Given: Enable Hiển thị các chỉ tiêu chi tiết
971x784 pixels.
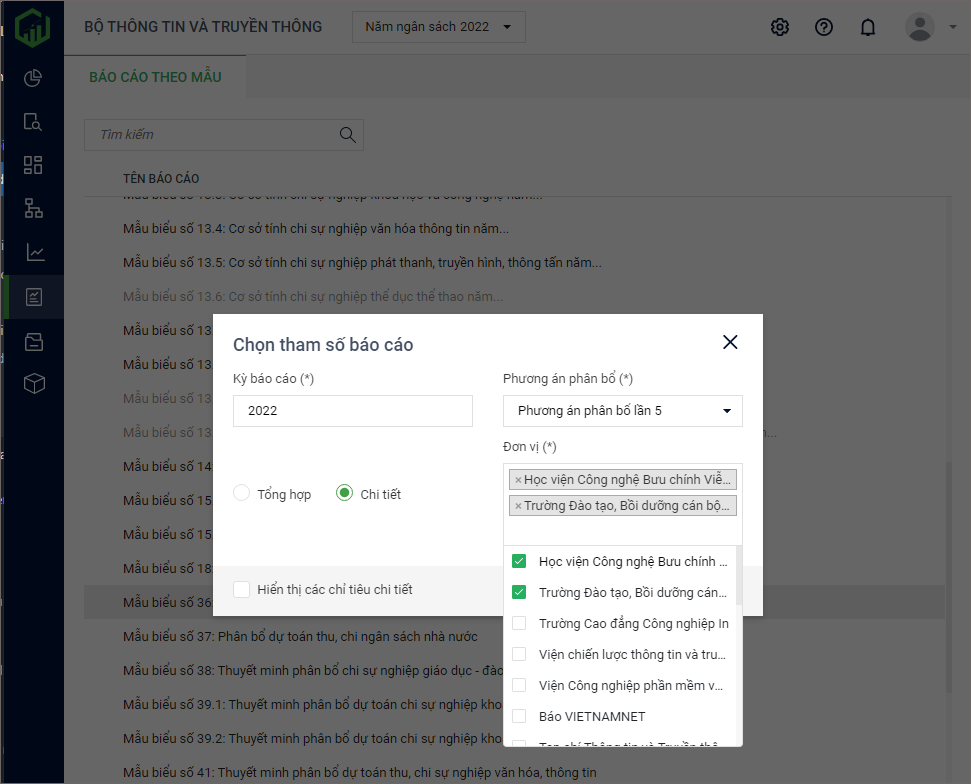Looking at the screenshot, I should click(x=242, y=589).
